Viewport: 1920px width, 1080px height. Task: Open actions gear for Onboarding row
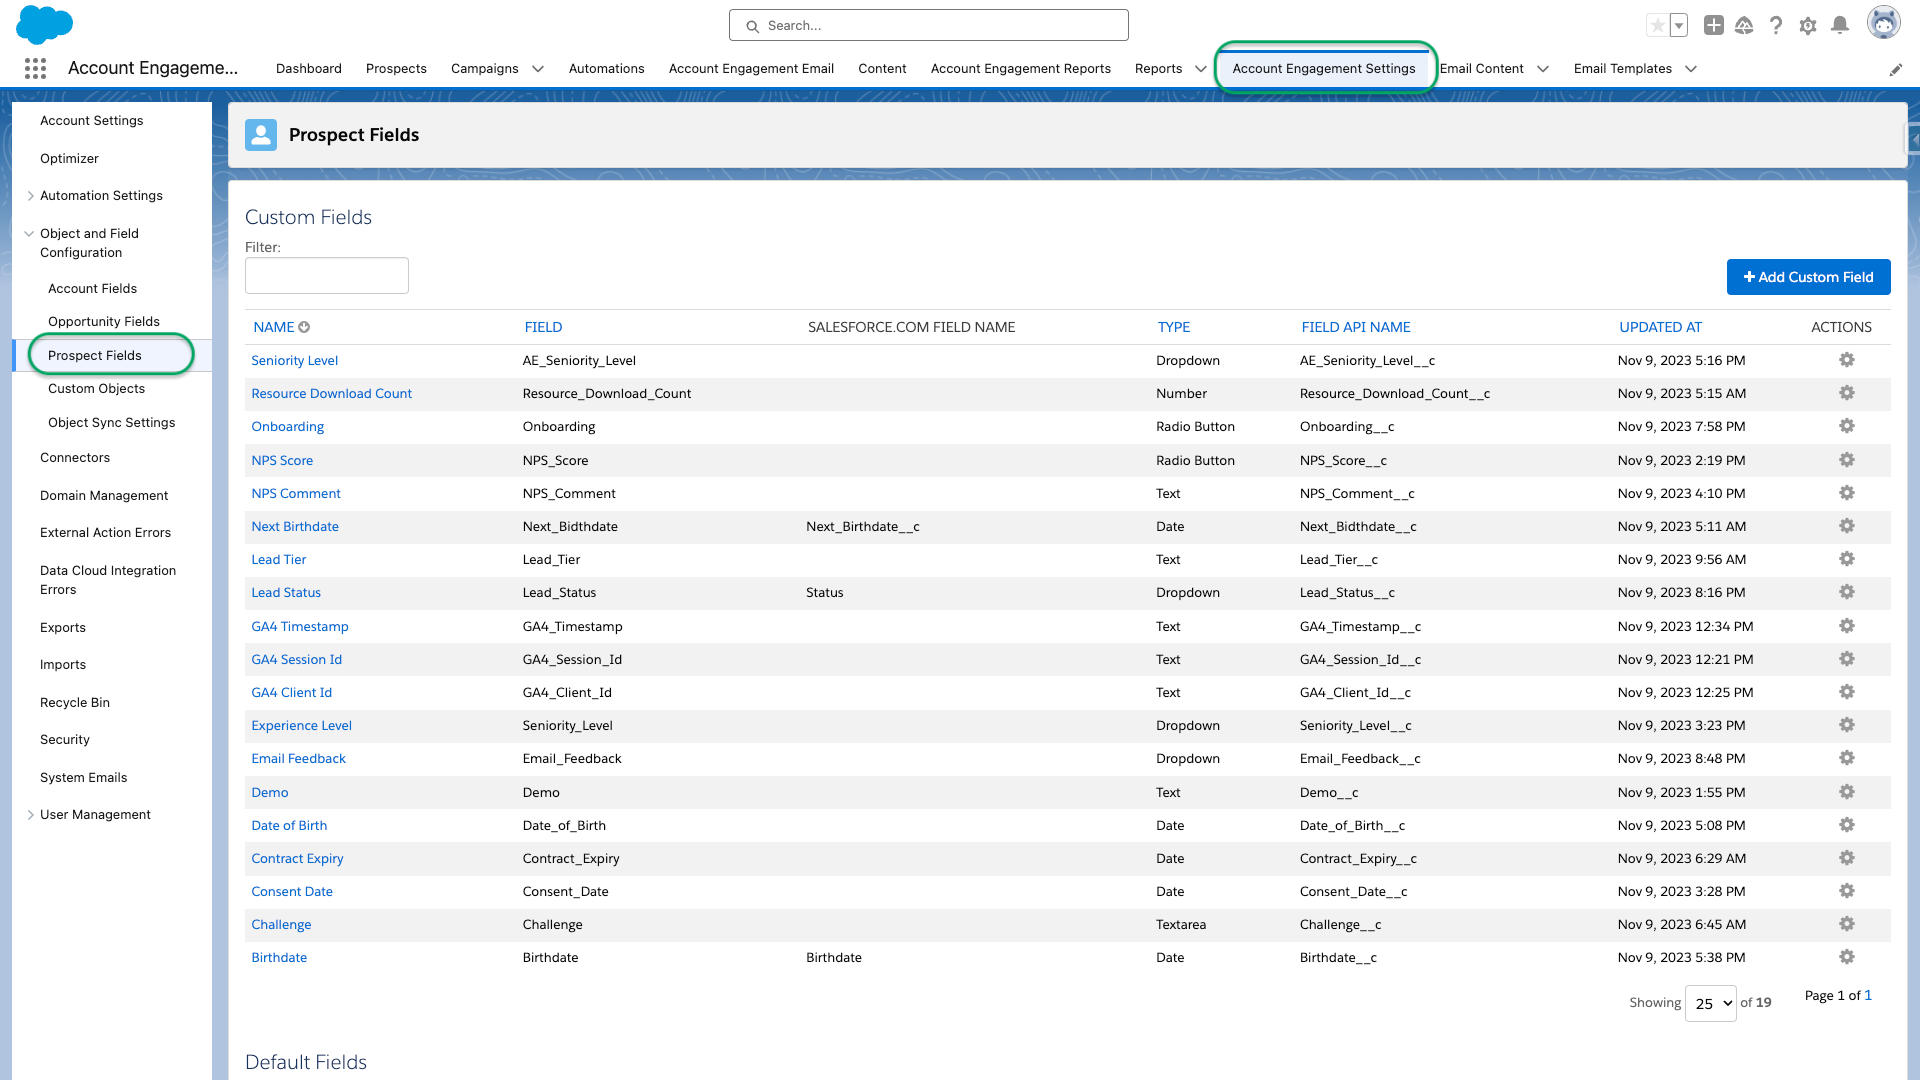1847,426
